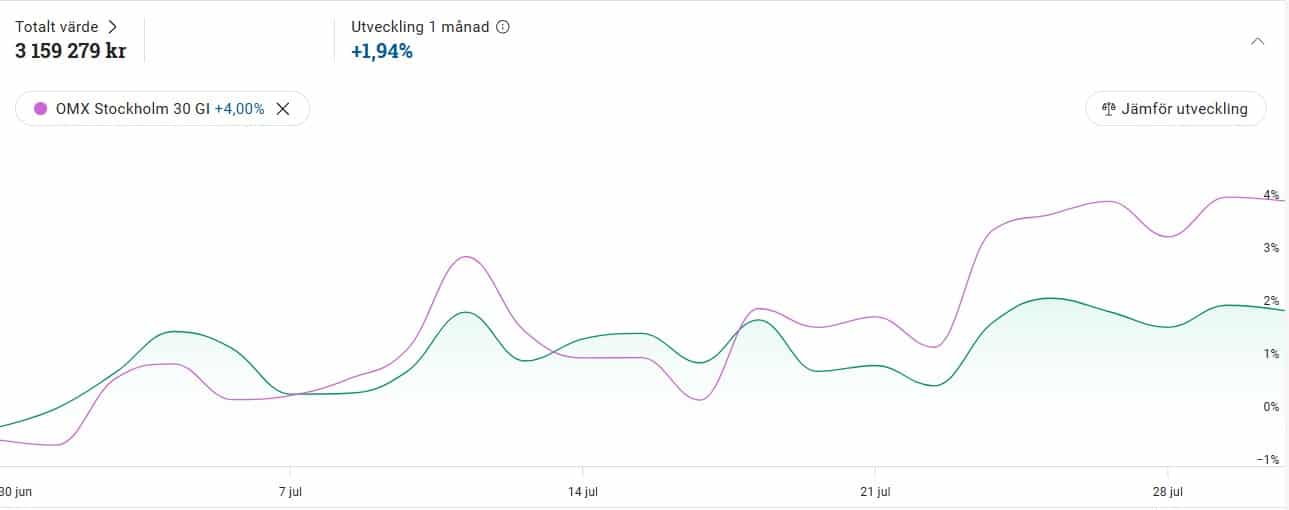Collapse the chart panel with top-right chevron
This screenshot has height=510, width=1289.
(x=1258, y=41)
